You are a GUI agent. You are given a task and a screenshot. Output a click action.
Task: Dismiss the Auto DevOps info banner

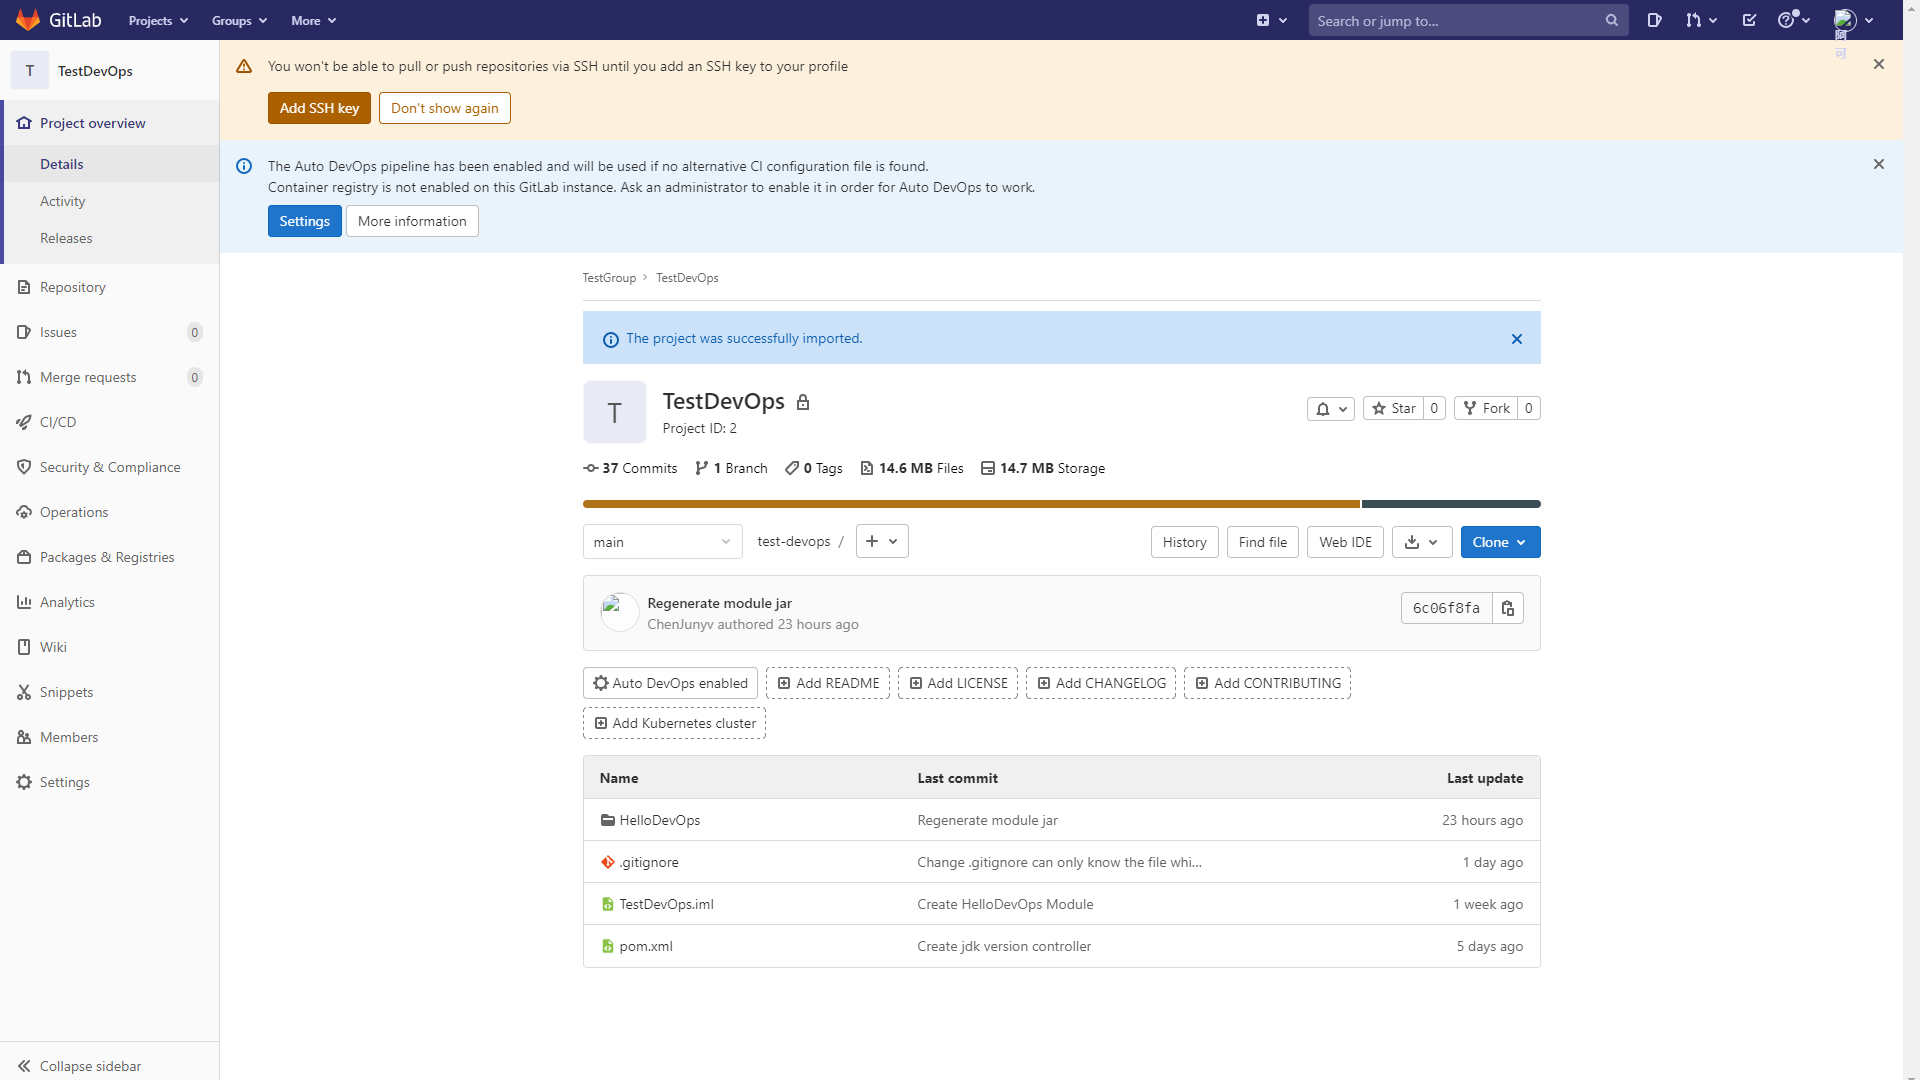coord(1879,164)
